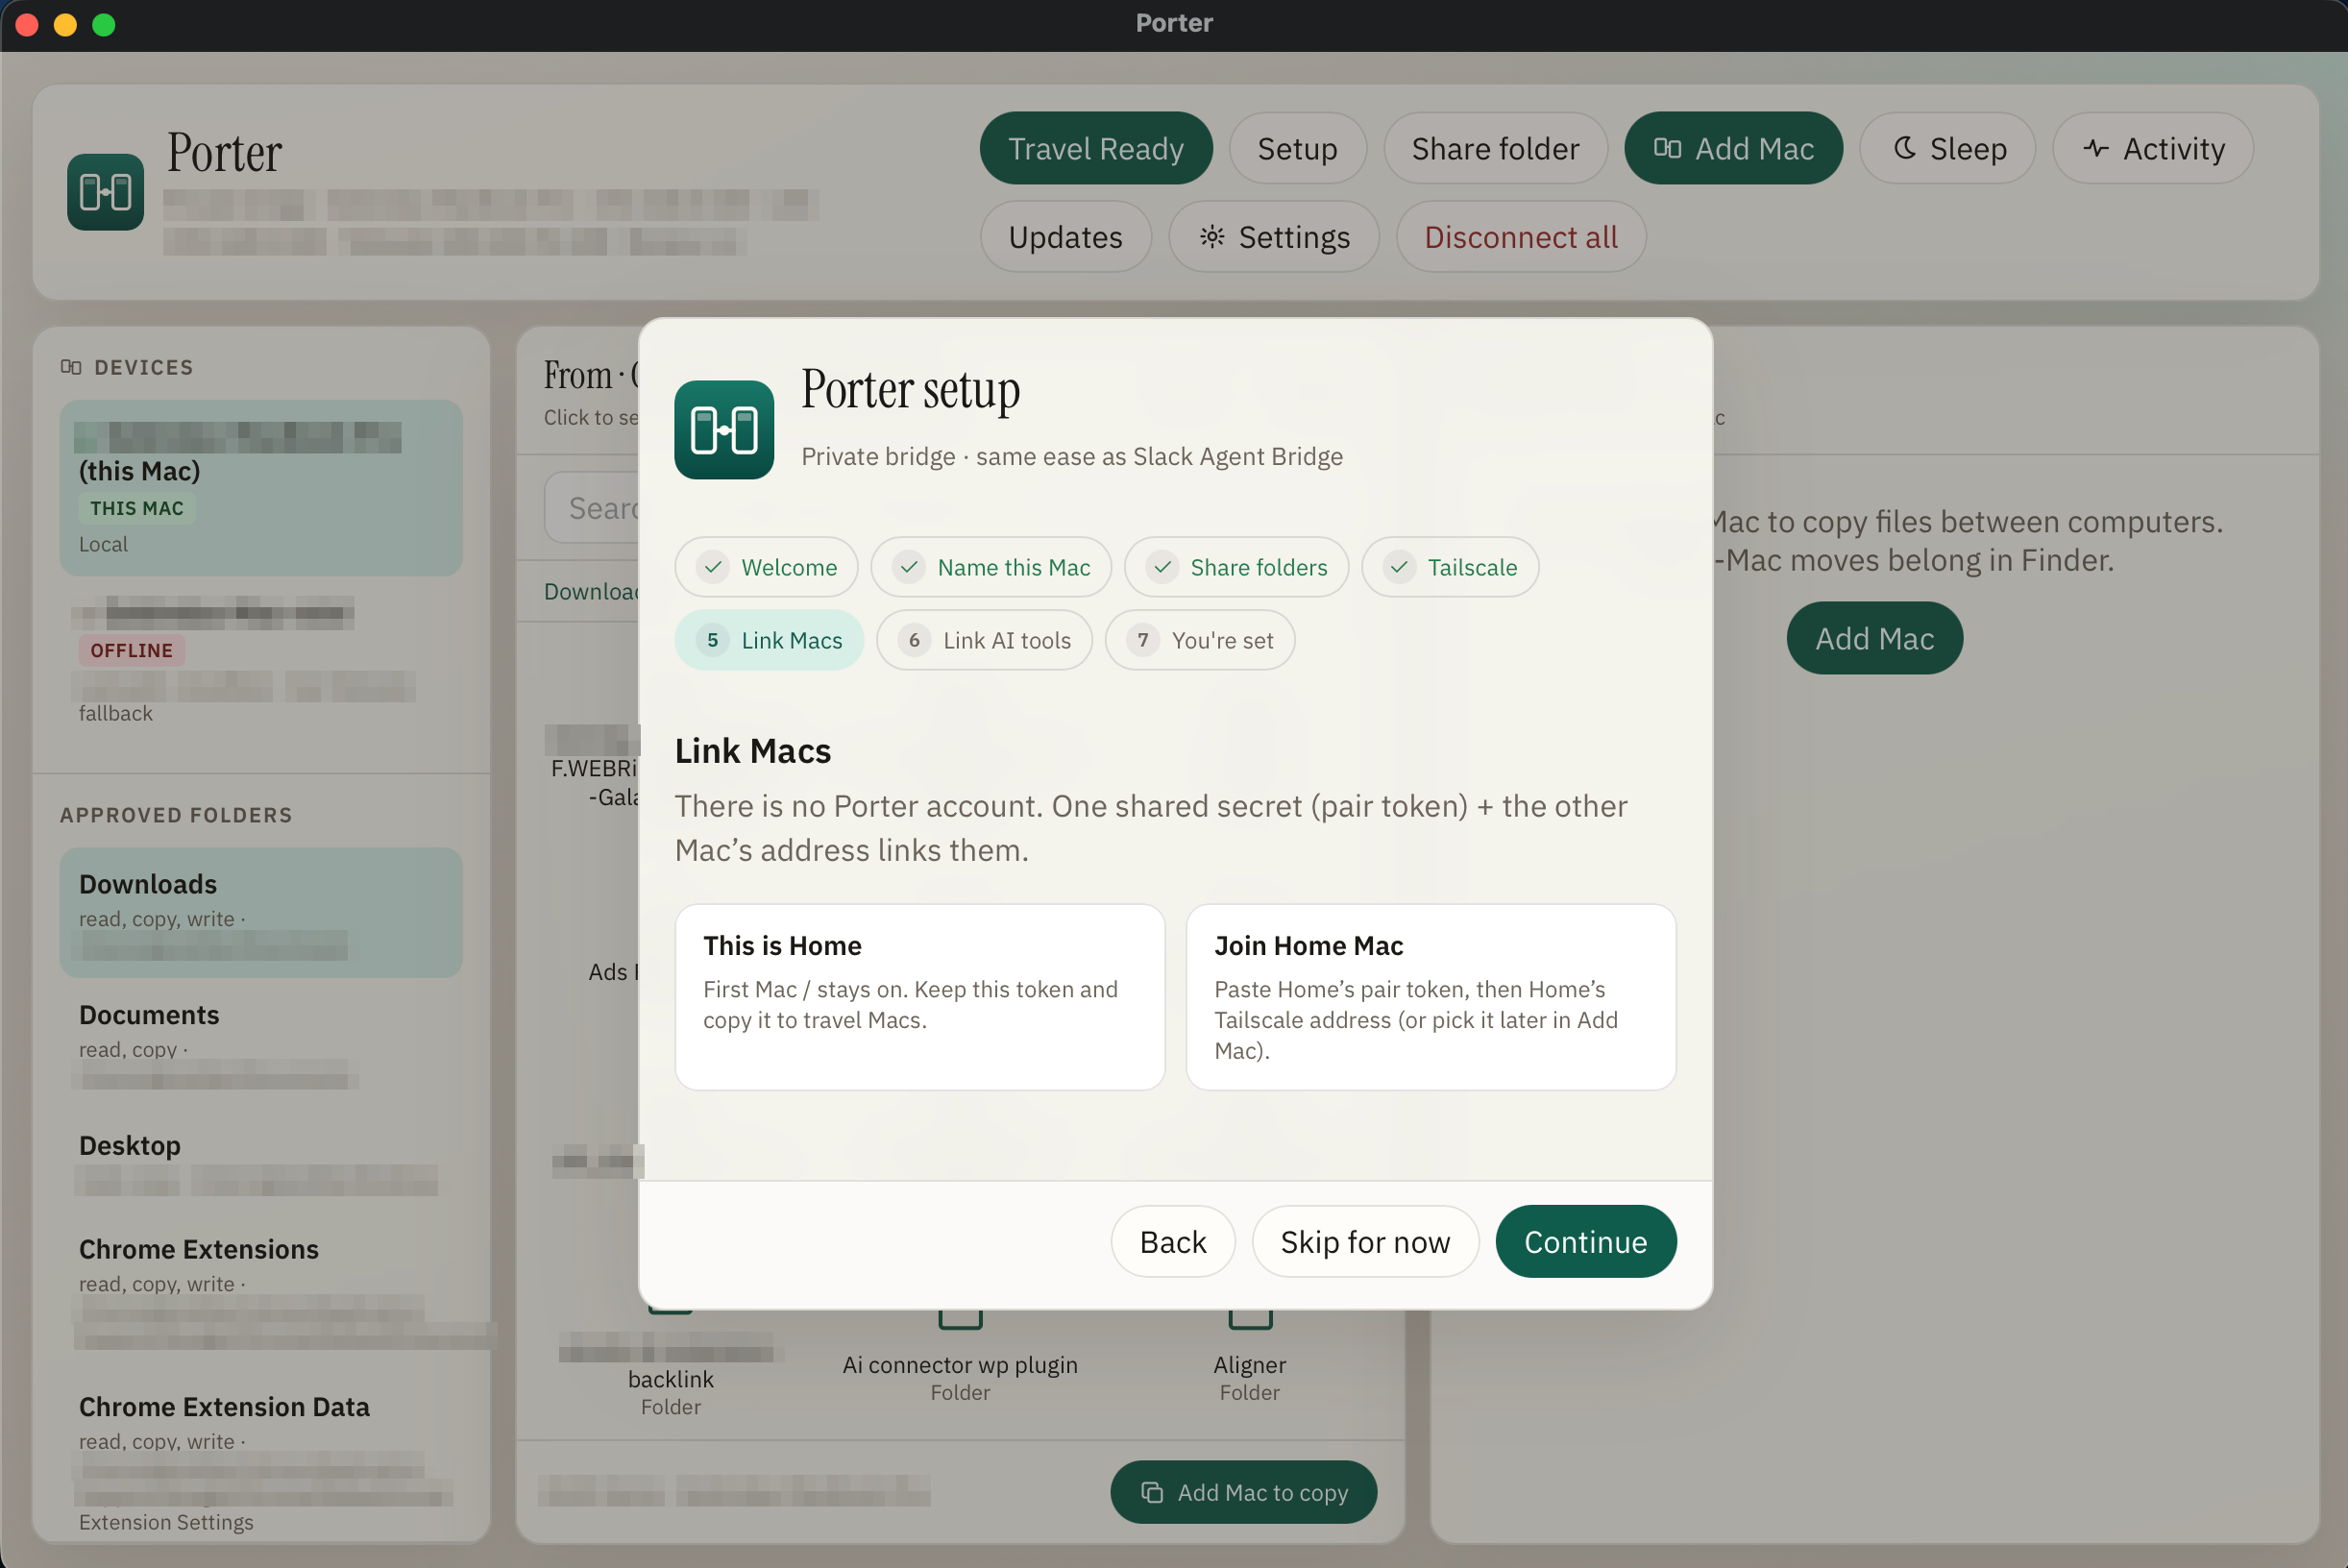Open Setup from the header toolbar
2348x1568 pixels.
[x=1297, y=148]
